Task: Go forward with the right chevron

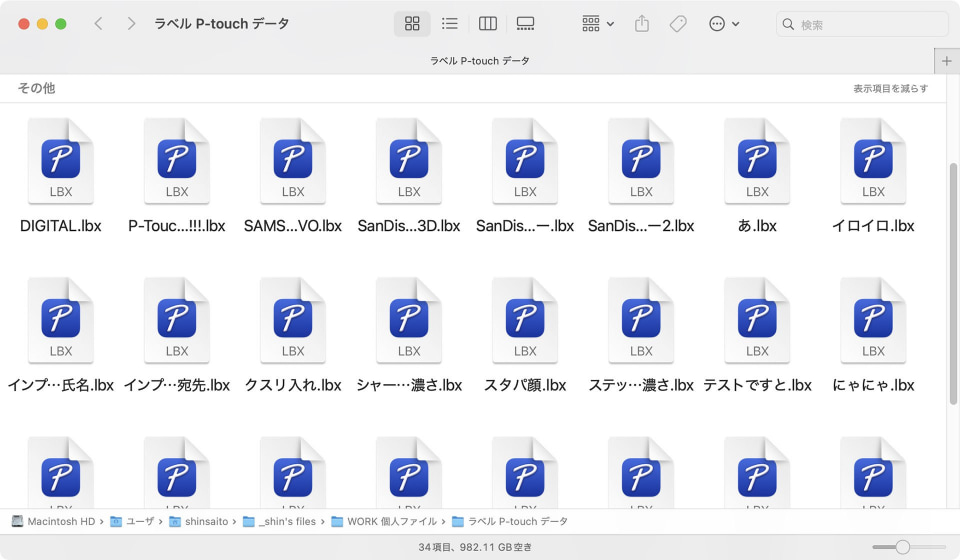Action: (x=130, y=24)
